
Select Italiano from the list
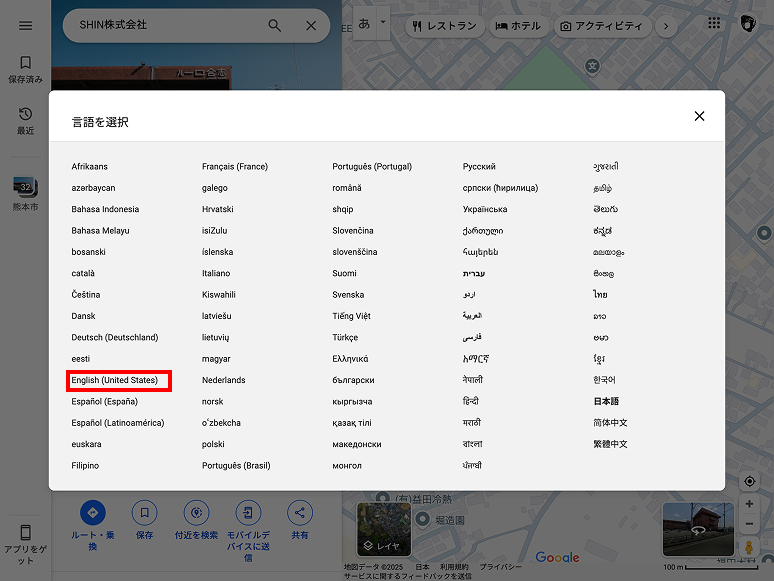(x=216, y=273)
